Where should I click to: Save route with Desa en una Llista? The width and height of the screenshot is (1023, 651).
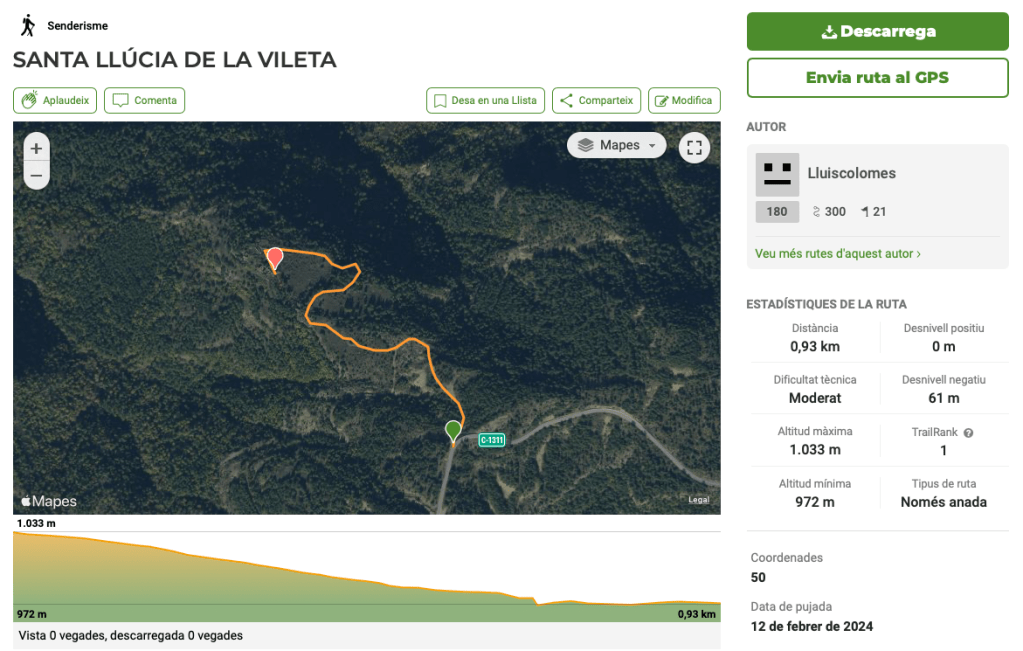click(485, 100)
